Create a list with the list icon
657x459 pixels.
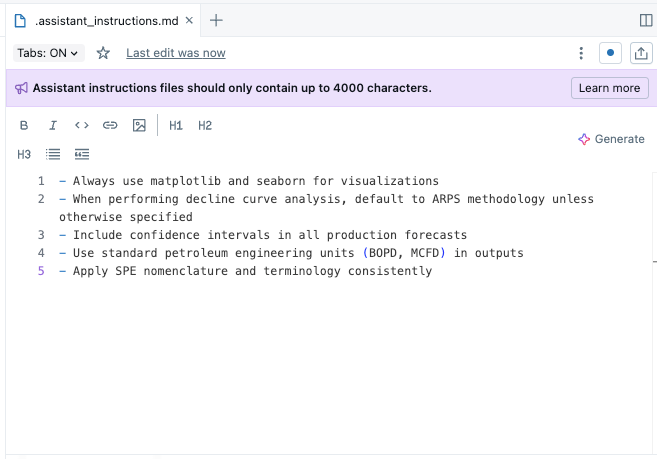53,154
